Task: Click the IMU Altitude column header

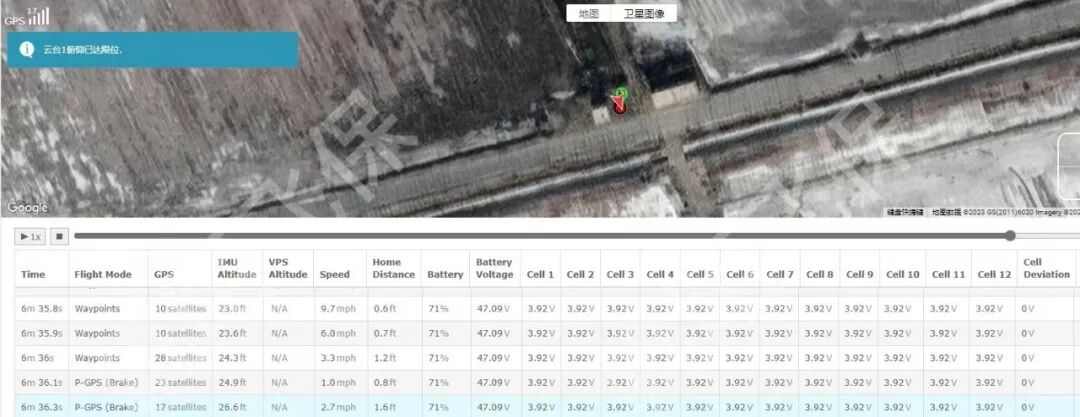Action: coord(237,268)
